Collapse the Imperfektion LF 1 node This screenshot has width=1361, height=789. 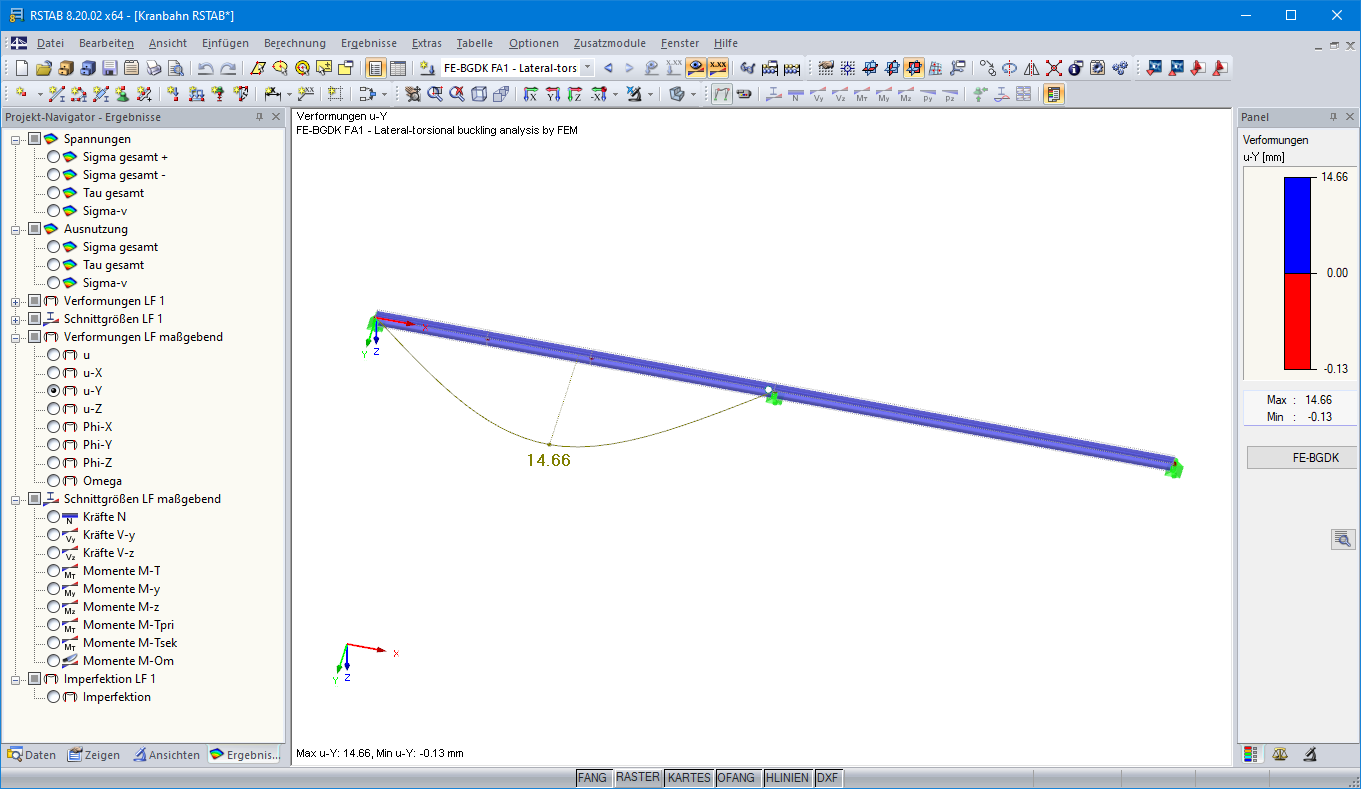[x=16, y=679]
